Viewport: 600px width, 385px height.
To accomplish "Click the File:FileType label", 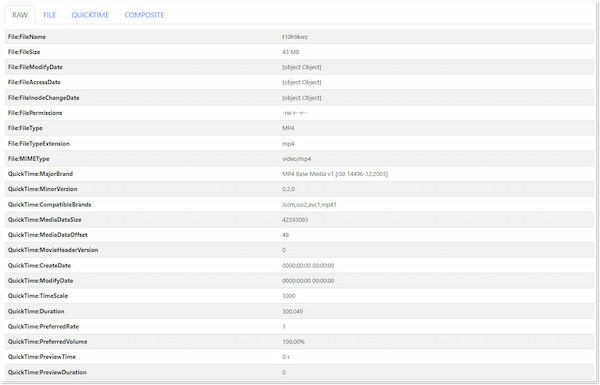I will click(25, 128).
